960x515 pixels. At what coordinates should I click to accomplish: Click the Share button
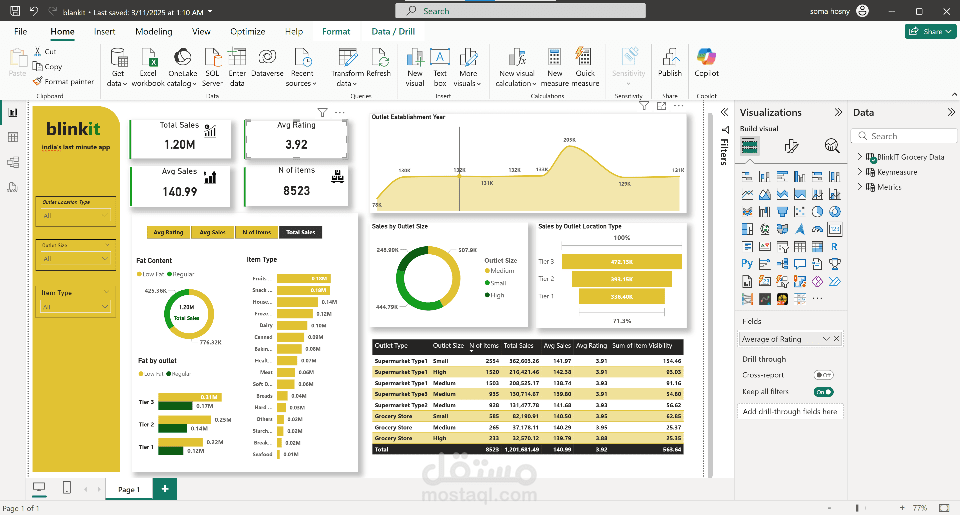click(931, 31)
